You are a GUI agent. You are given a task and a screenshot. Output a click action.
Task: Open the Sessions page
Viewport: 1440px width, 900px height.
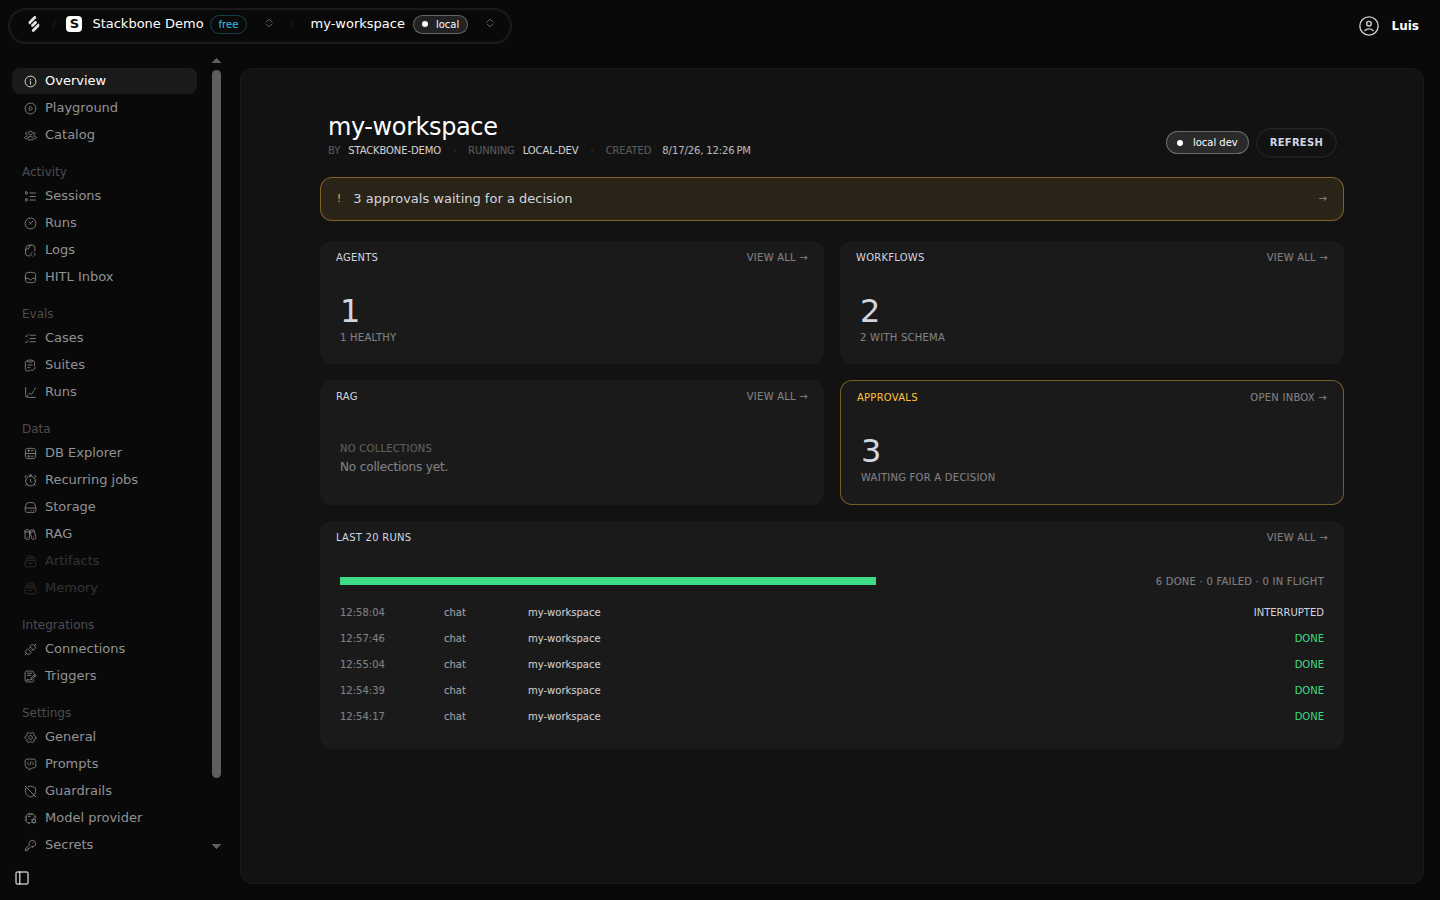click(104, 196)
